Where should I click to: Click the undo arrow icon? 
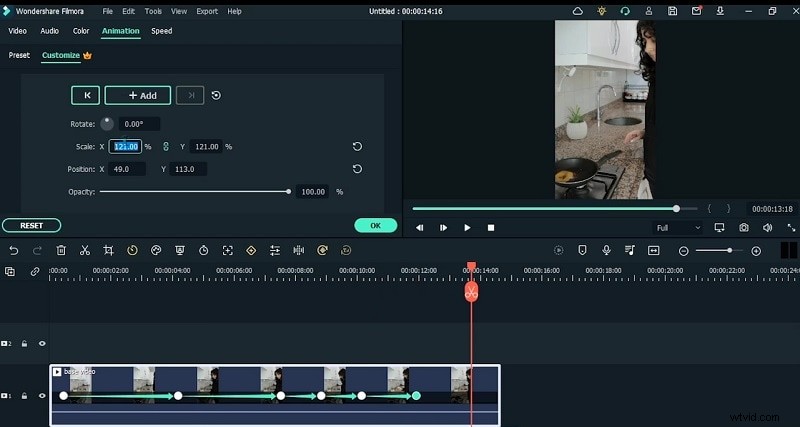pos(14,250)
